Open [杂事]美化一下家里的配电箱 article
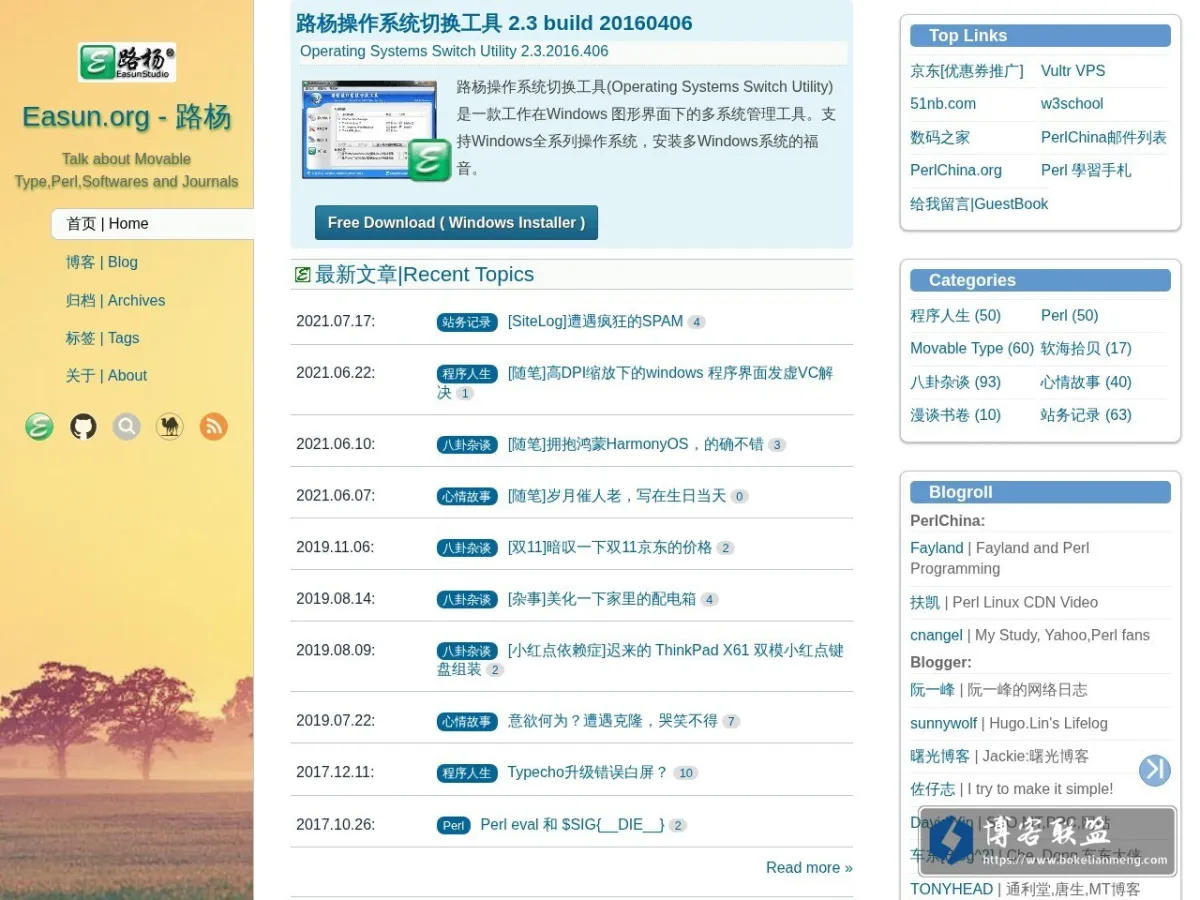 [x=602, y=599]
